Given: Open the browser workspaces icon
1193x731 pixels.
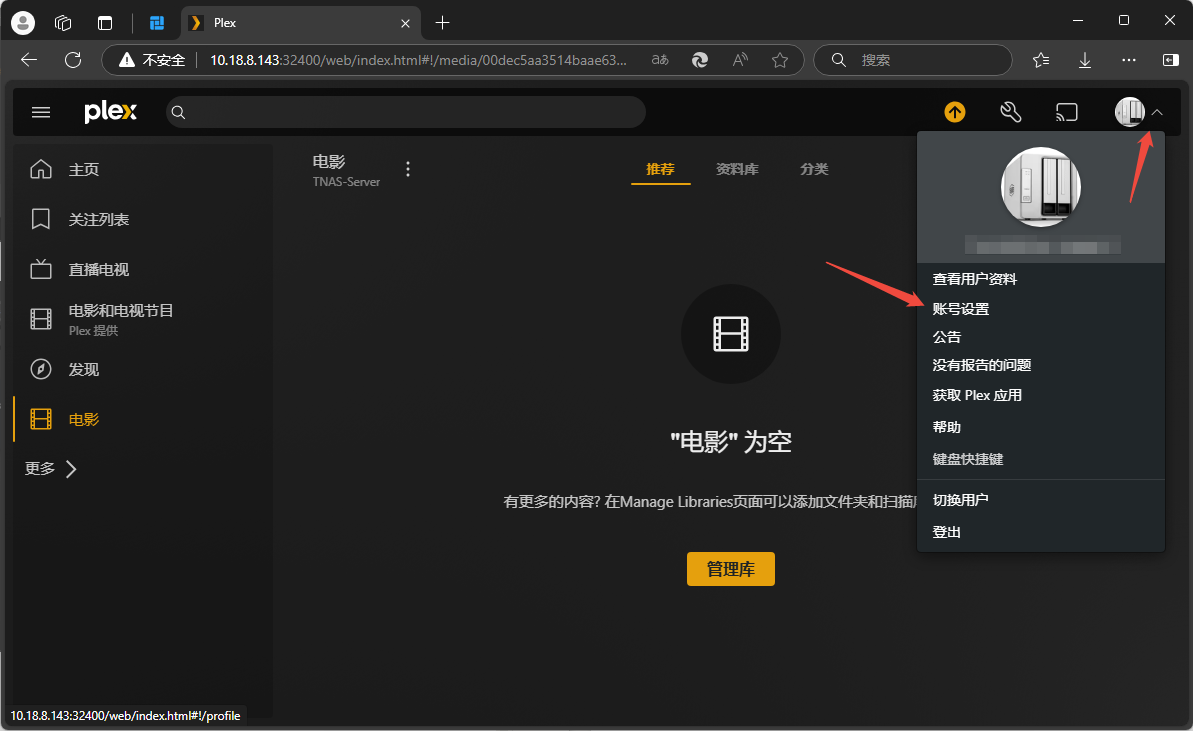Looking at the screenshot, I should click(63, 23).
